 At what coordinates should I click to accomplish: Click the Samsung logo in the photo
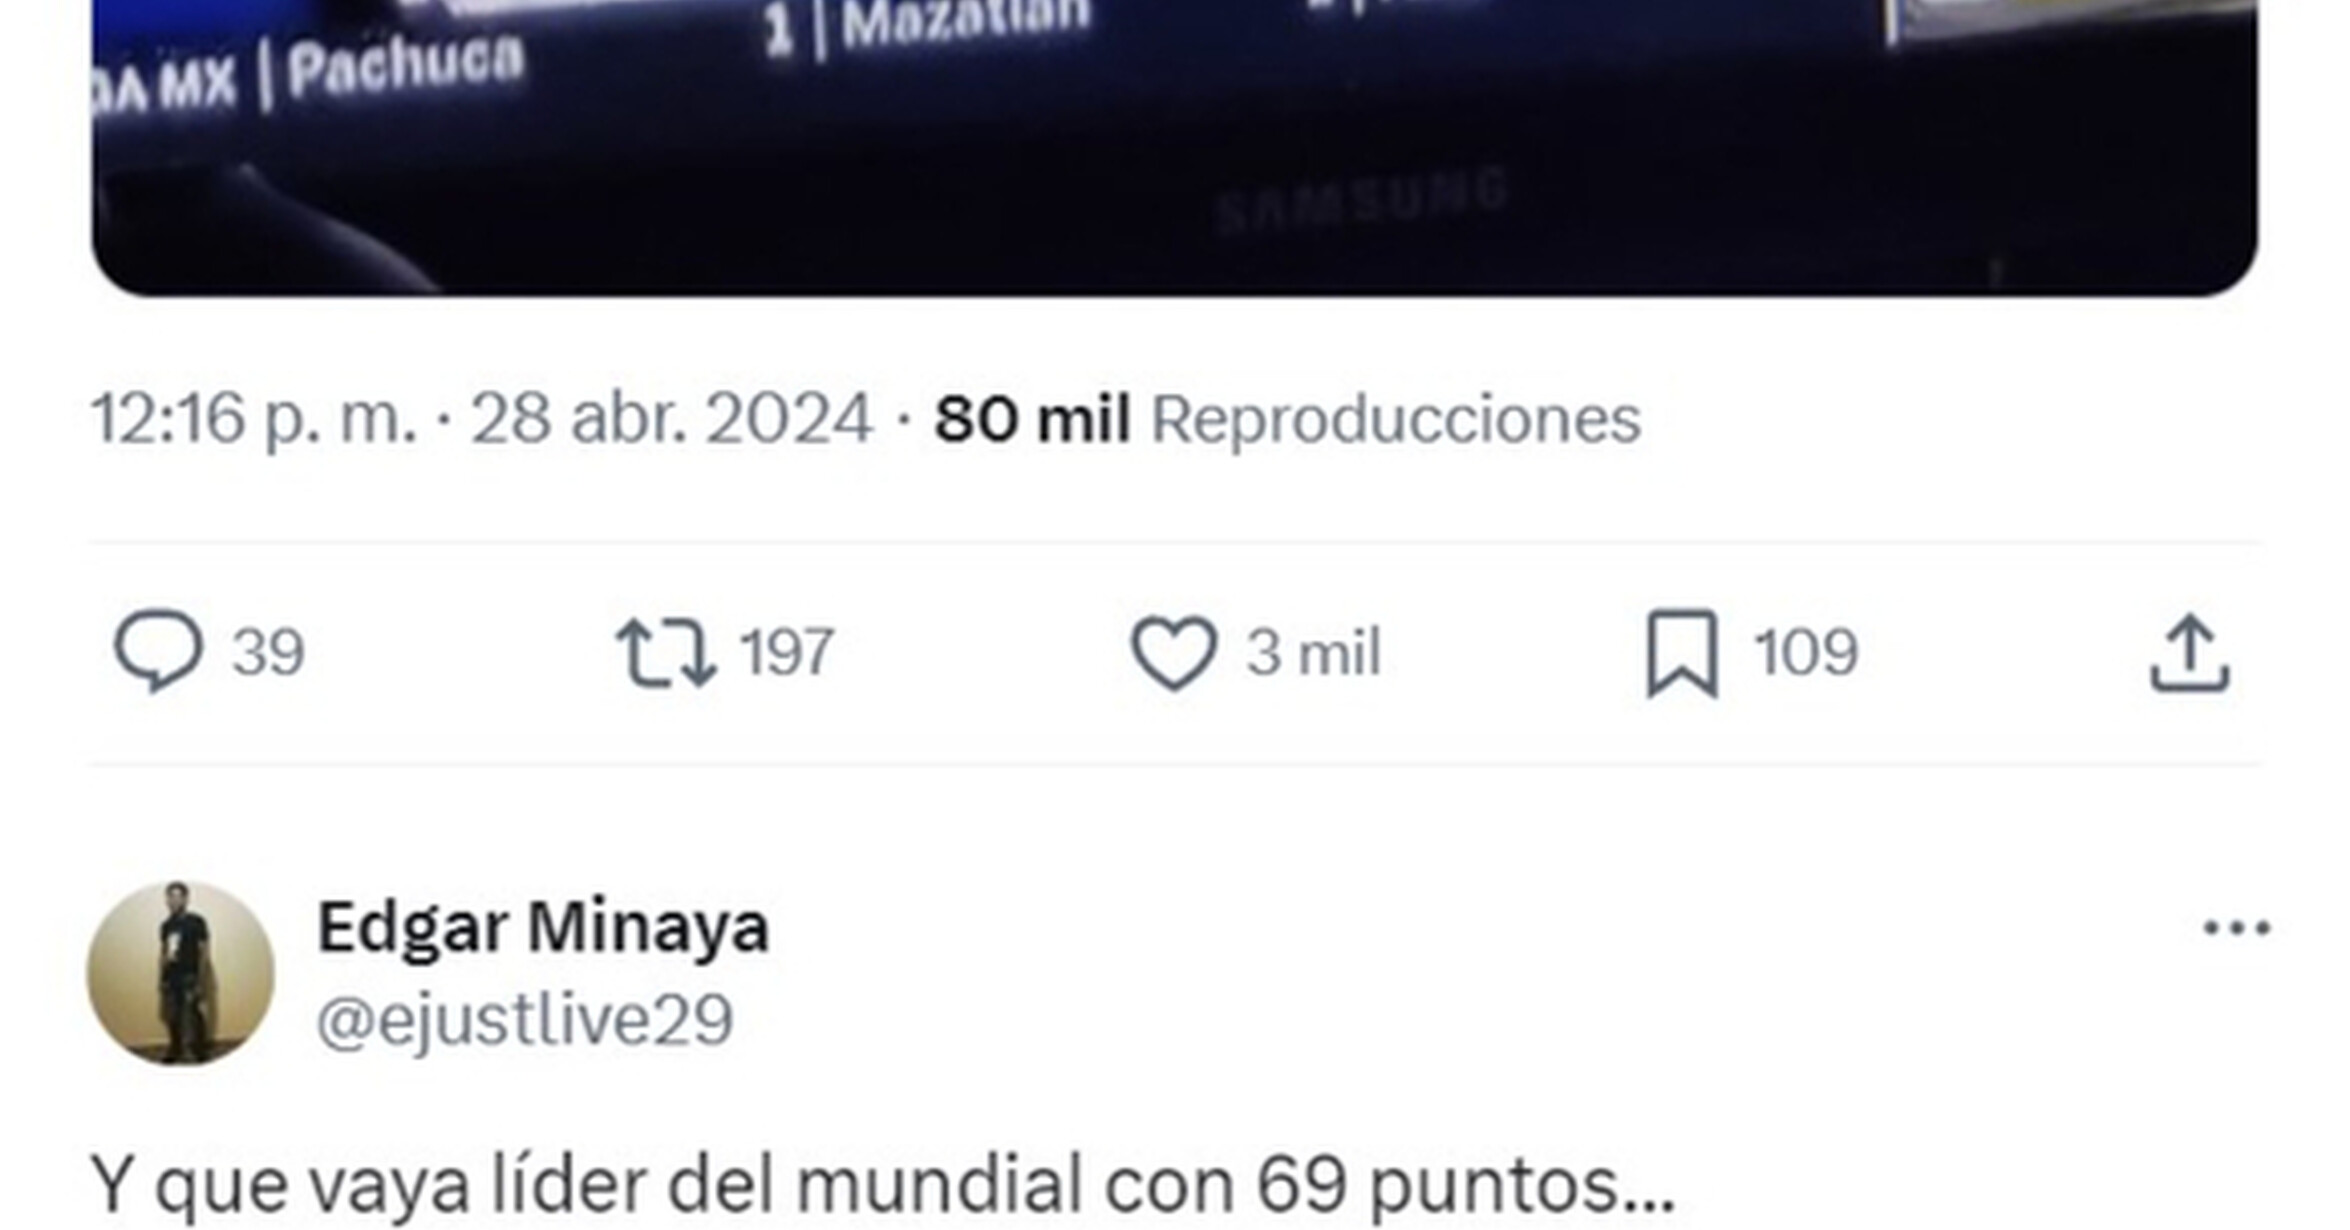(x=1364, y=201)
